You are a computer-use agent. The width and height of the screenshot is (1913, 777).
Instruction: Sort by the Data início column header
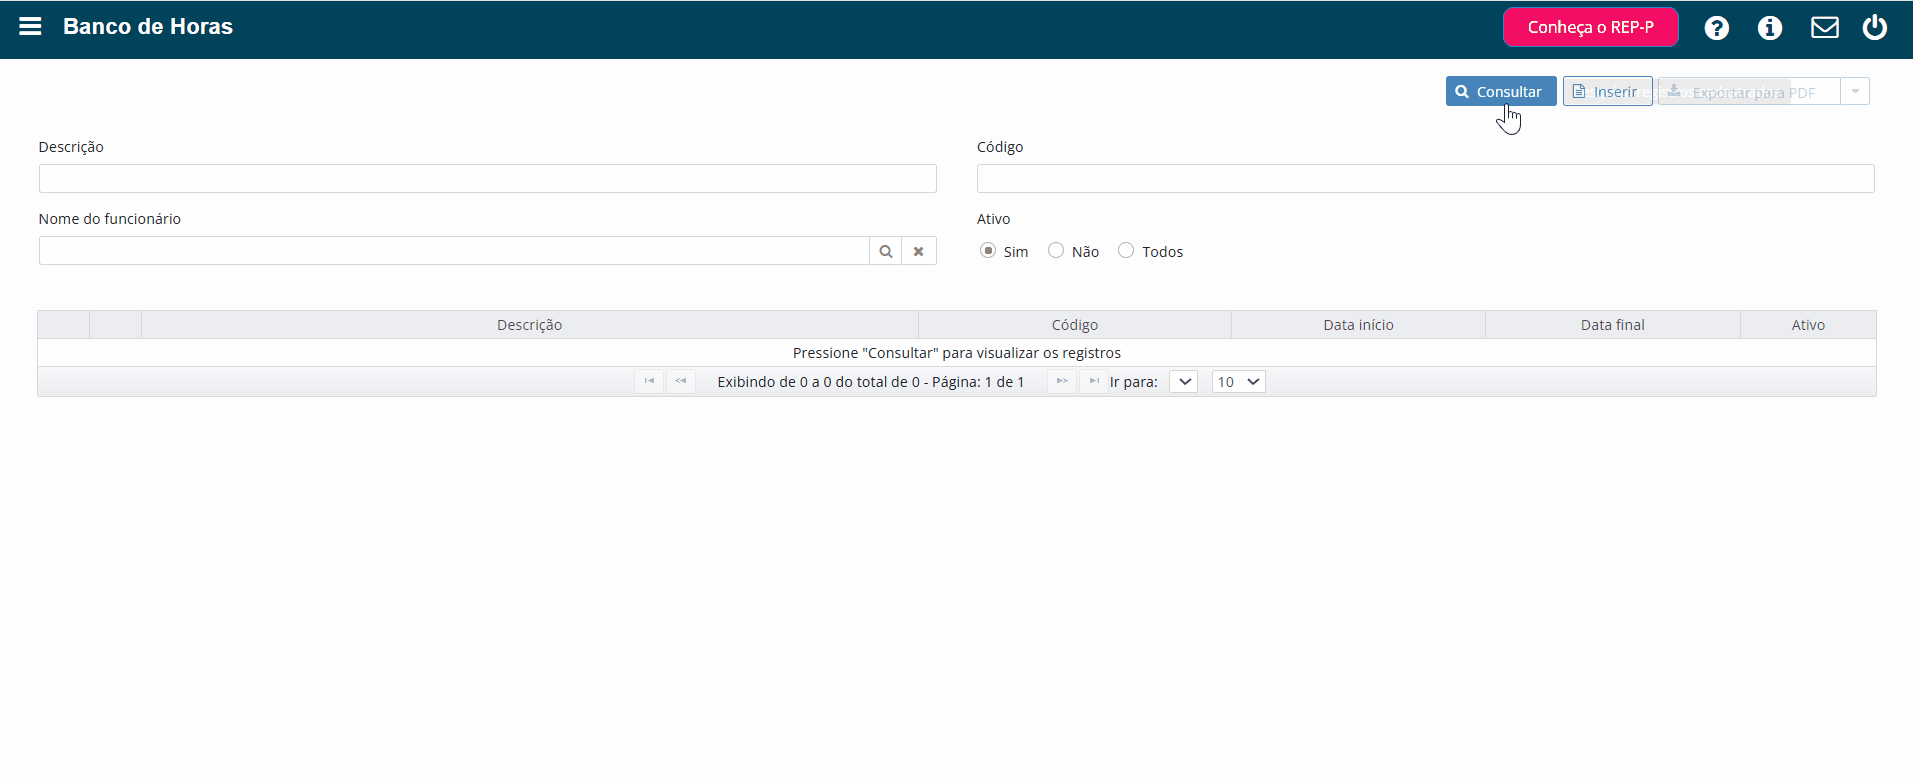coord(1359,325)
